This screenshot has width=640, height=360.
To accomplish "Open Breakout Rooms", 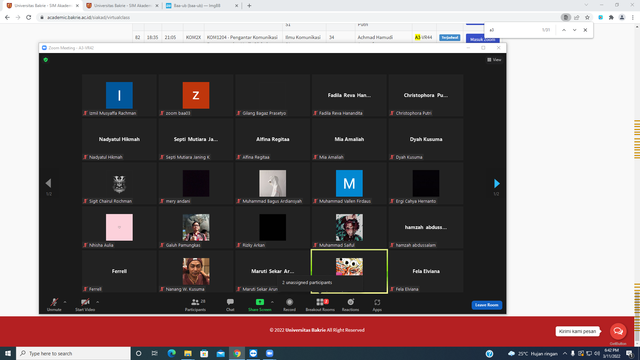I will pyautogui.click(x=320, y=304).
